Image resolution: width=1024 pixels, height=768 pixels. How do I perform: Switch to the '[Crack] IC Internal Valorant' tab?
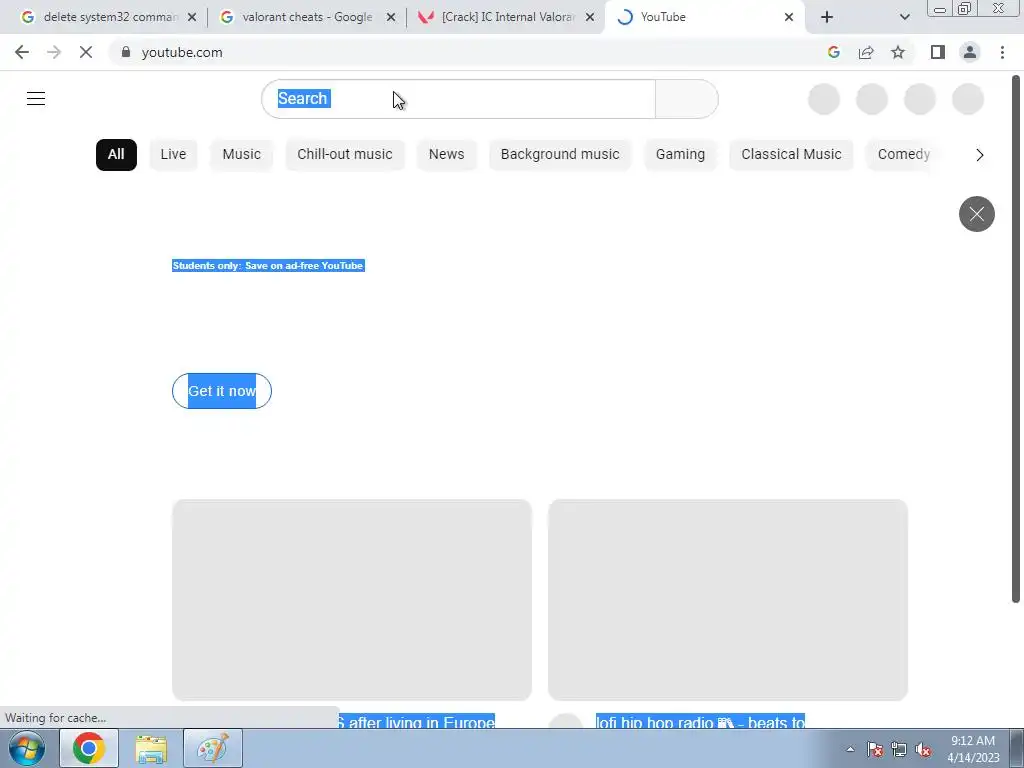[x=507, y=17]
